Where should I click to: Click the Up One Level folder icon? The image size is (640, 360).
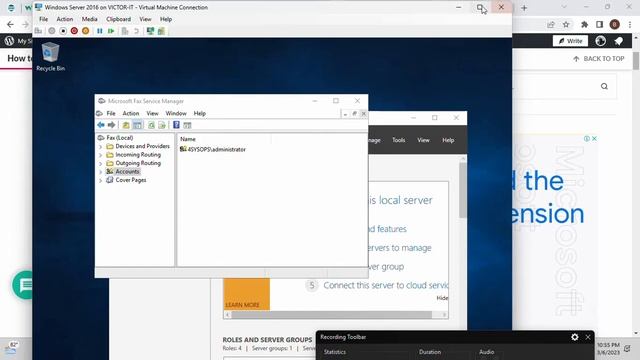coord(126,125)
